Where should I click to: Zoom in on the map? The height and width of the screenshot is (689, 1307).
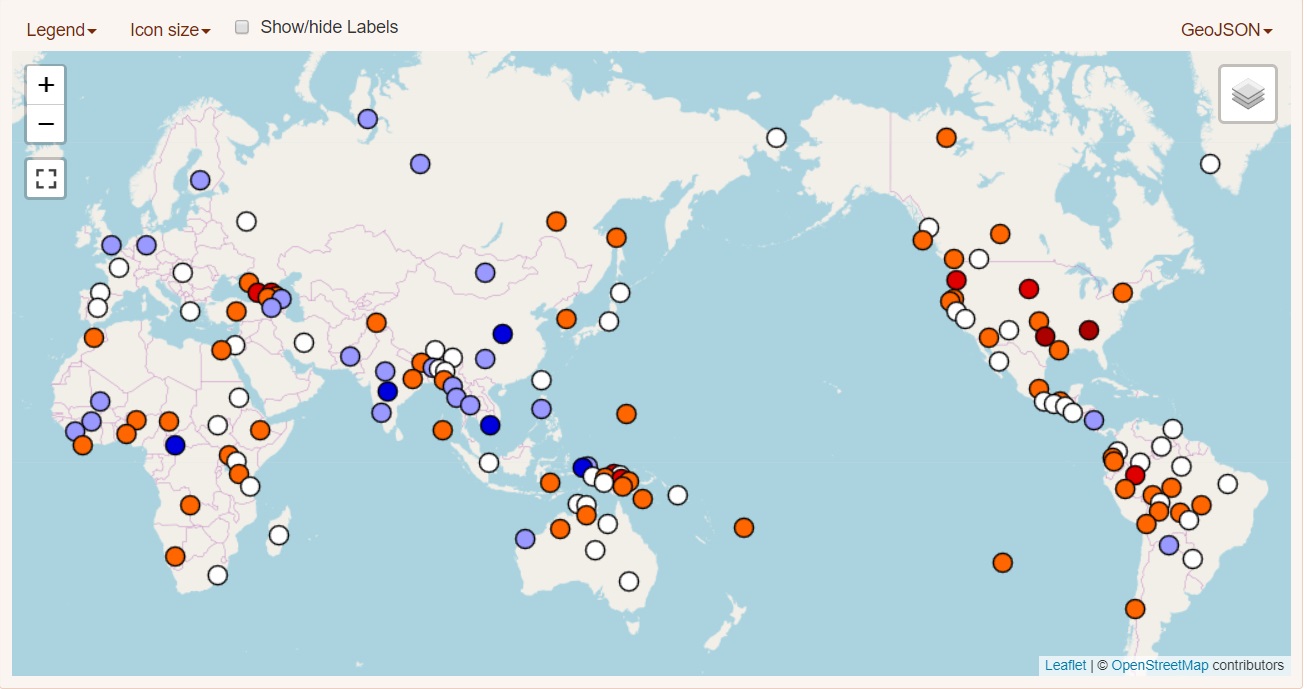point(45,84)
